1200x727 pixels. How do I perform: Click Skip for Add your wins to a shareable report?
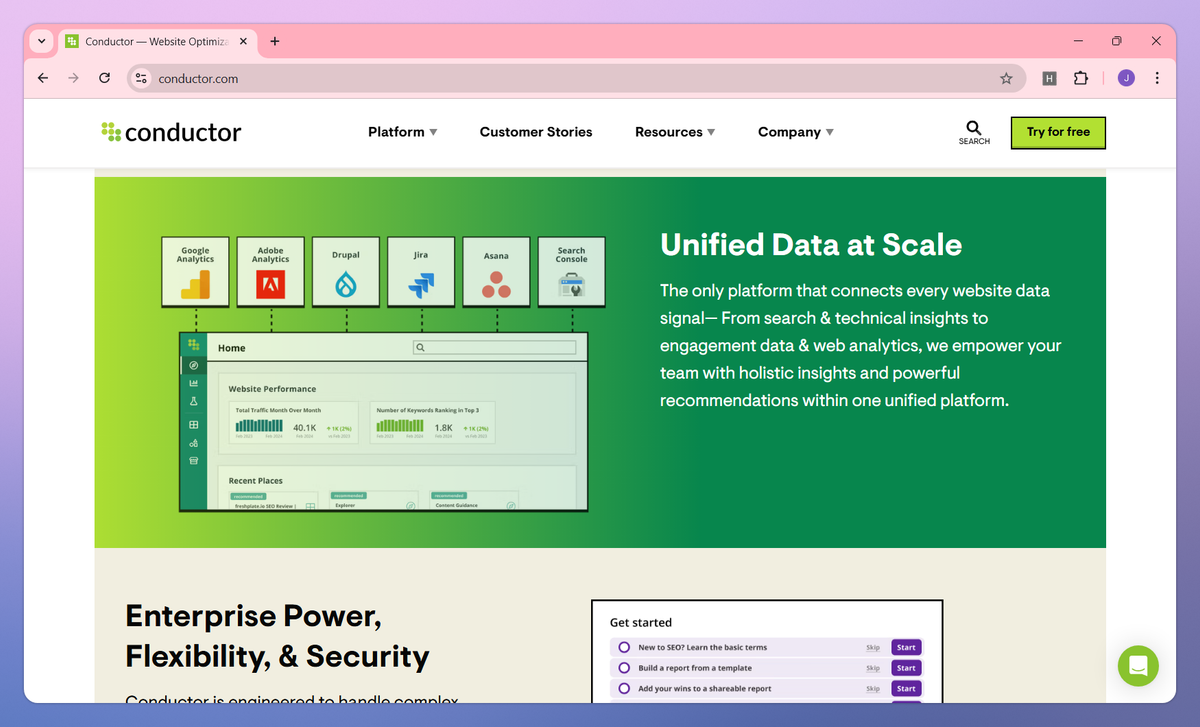click(873, 689)
